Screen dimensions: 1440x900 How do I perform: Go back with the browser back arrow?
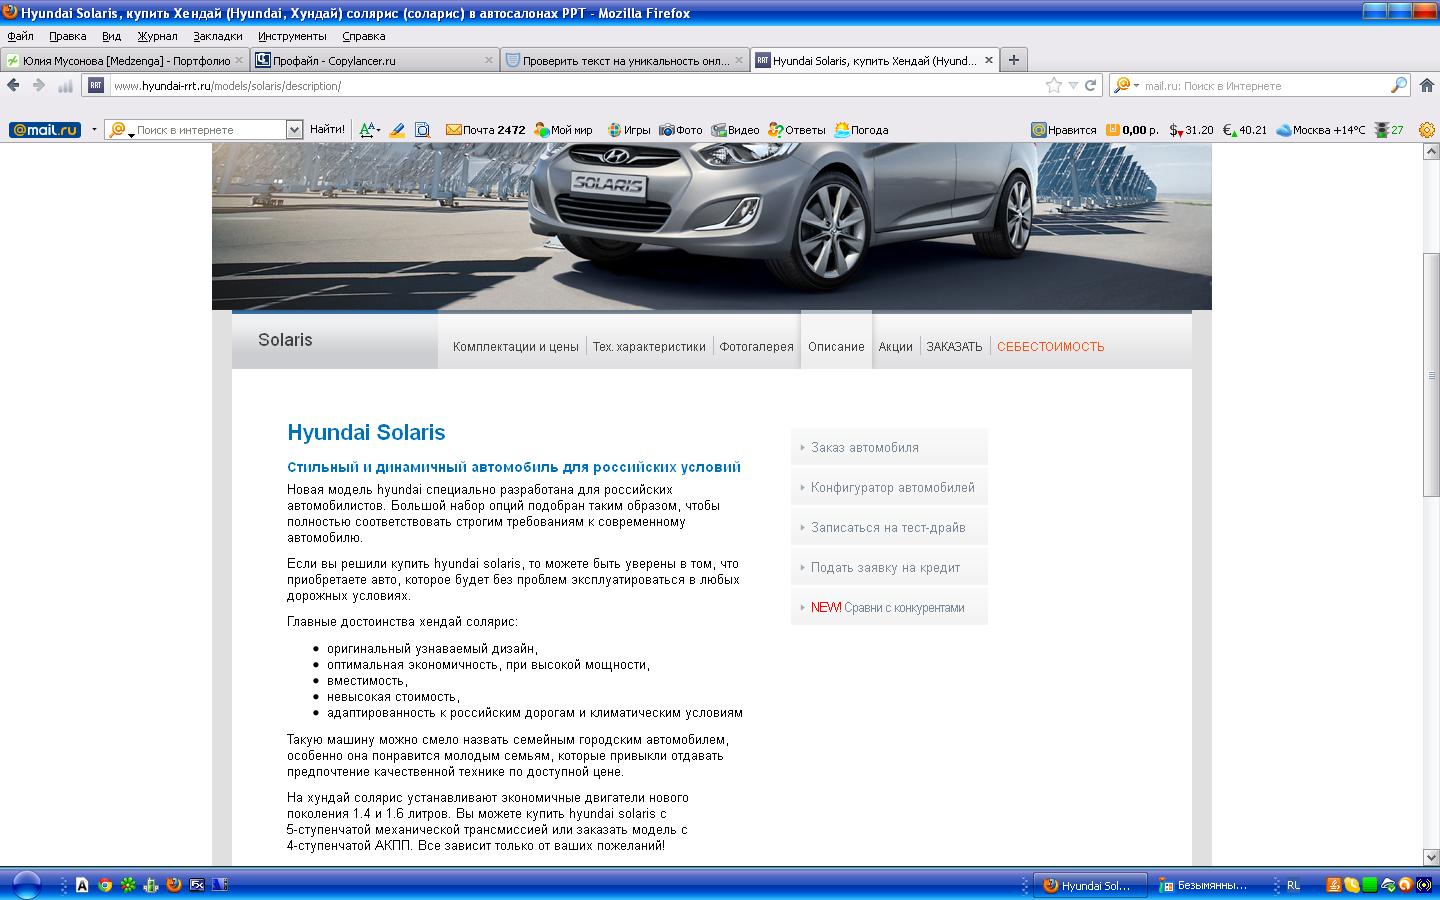click(x=14, y=86)
